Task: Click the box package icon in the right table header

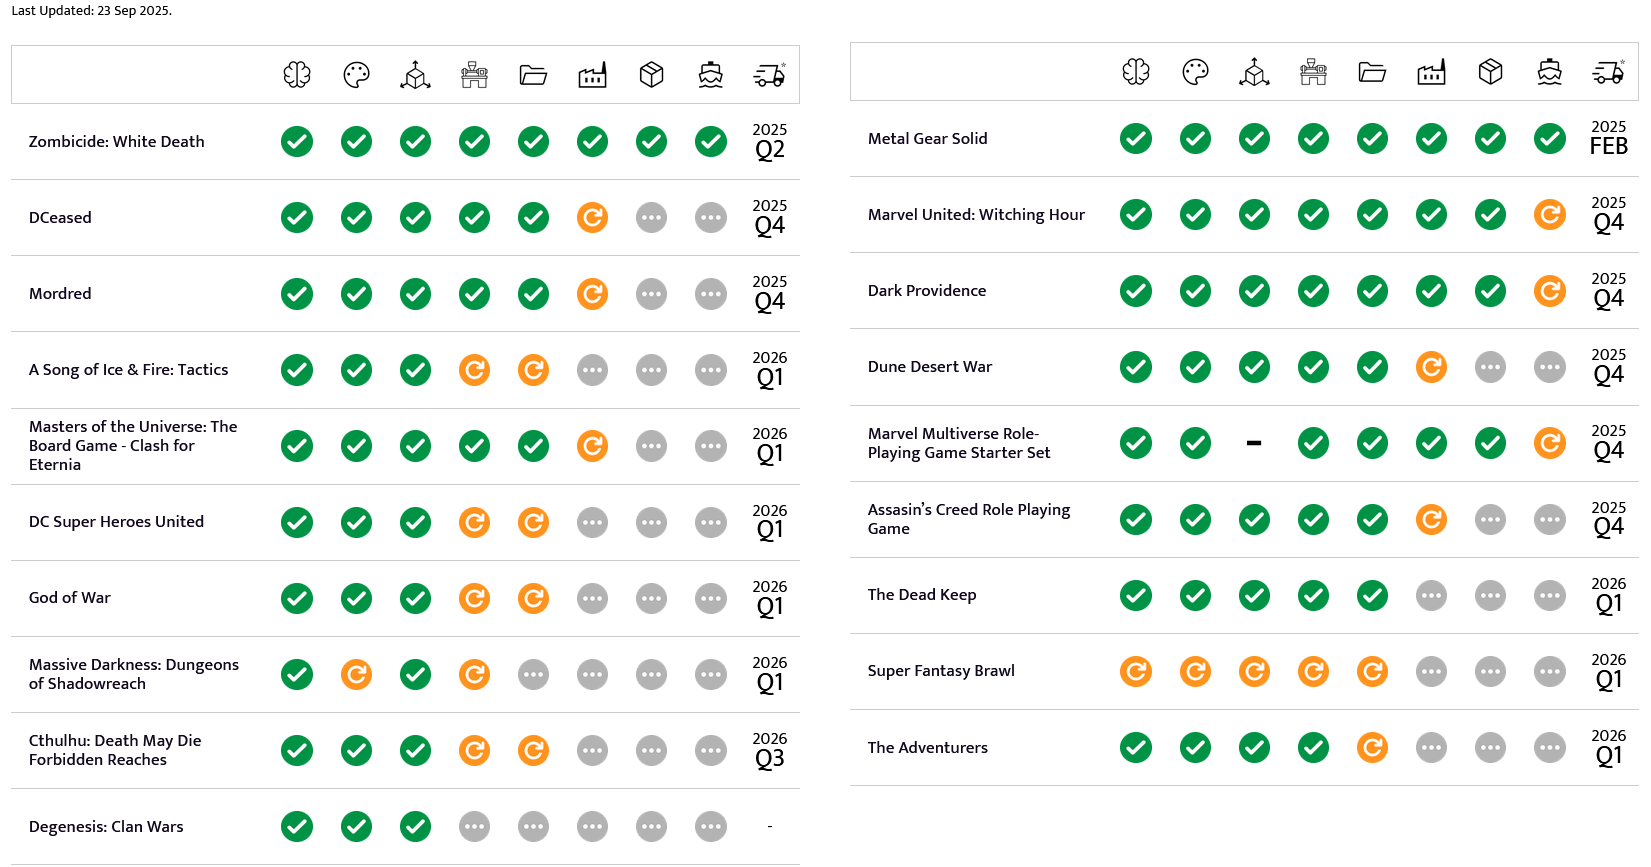Action: coord(1490,72)
